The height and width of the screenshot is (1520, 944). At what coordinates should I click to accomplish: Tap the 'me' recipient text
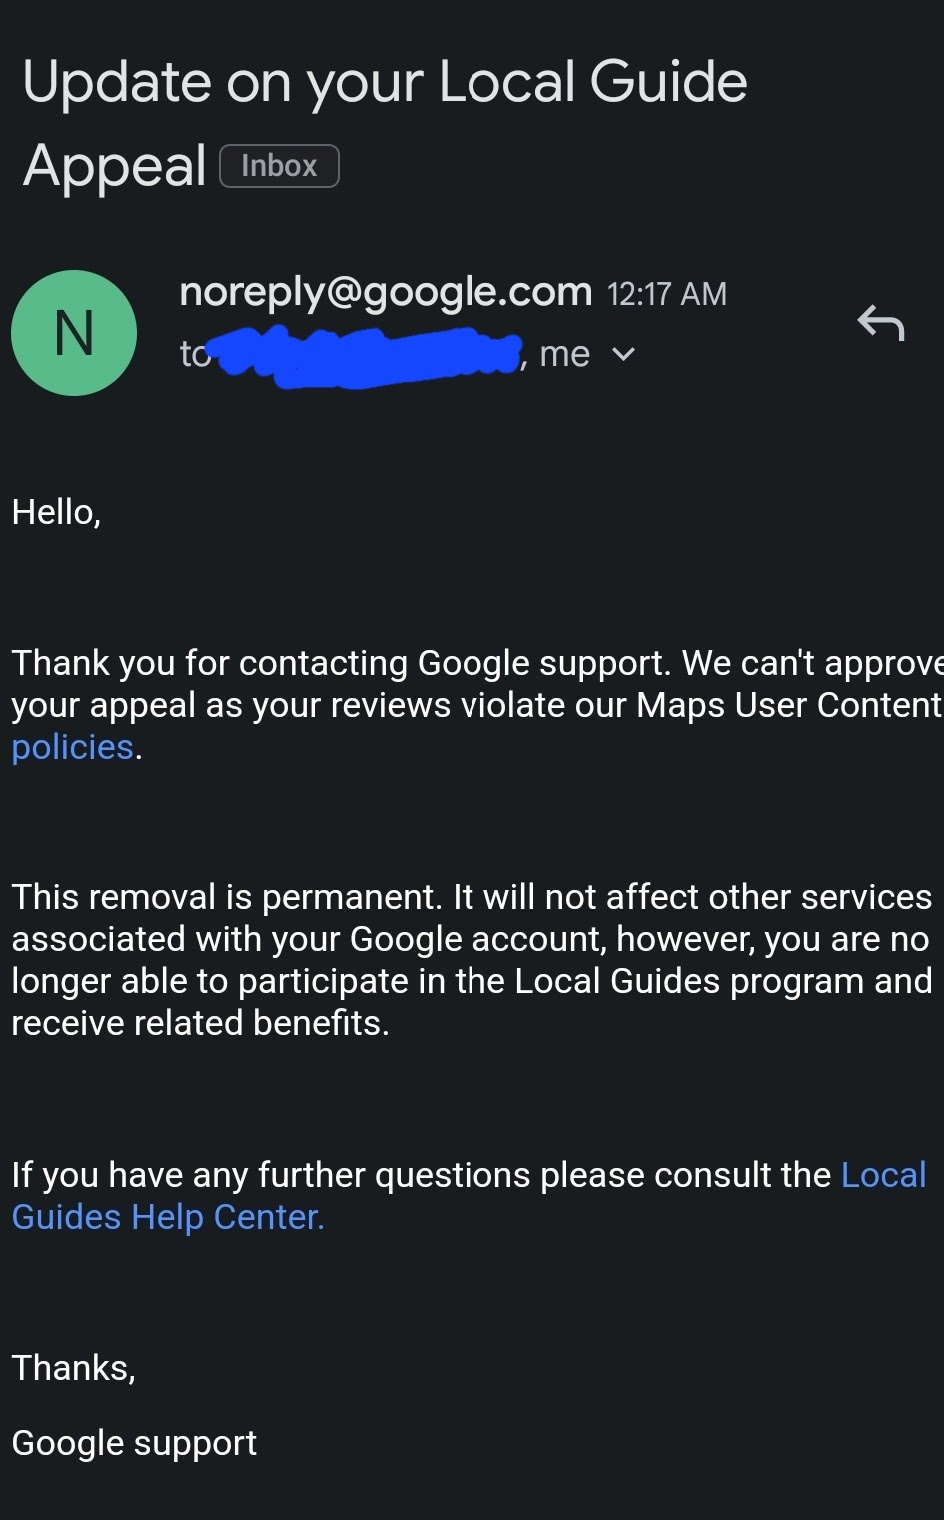click(564, 354)
